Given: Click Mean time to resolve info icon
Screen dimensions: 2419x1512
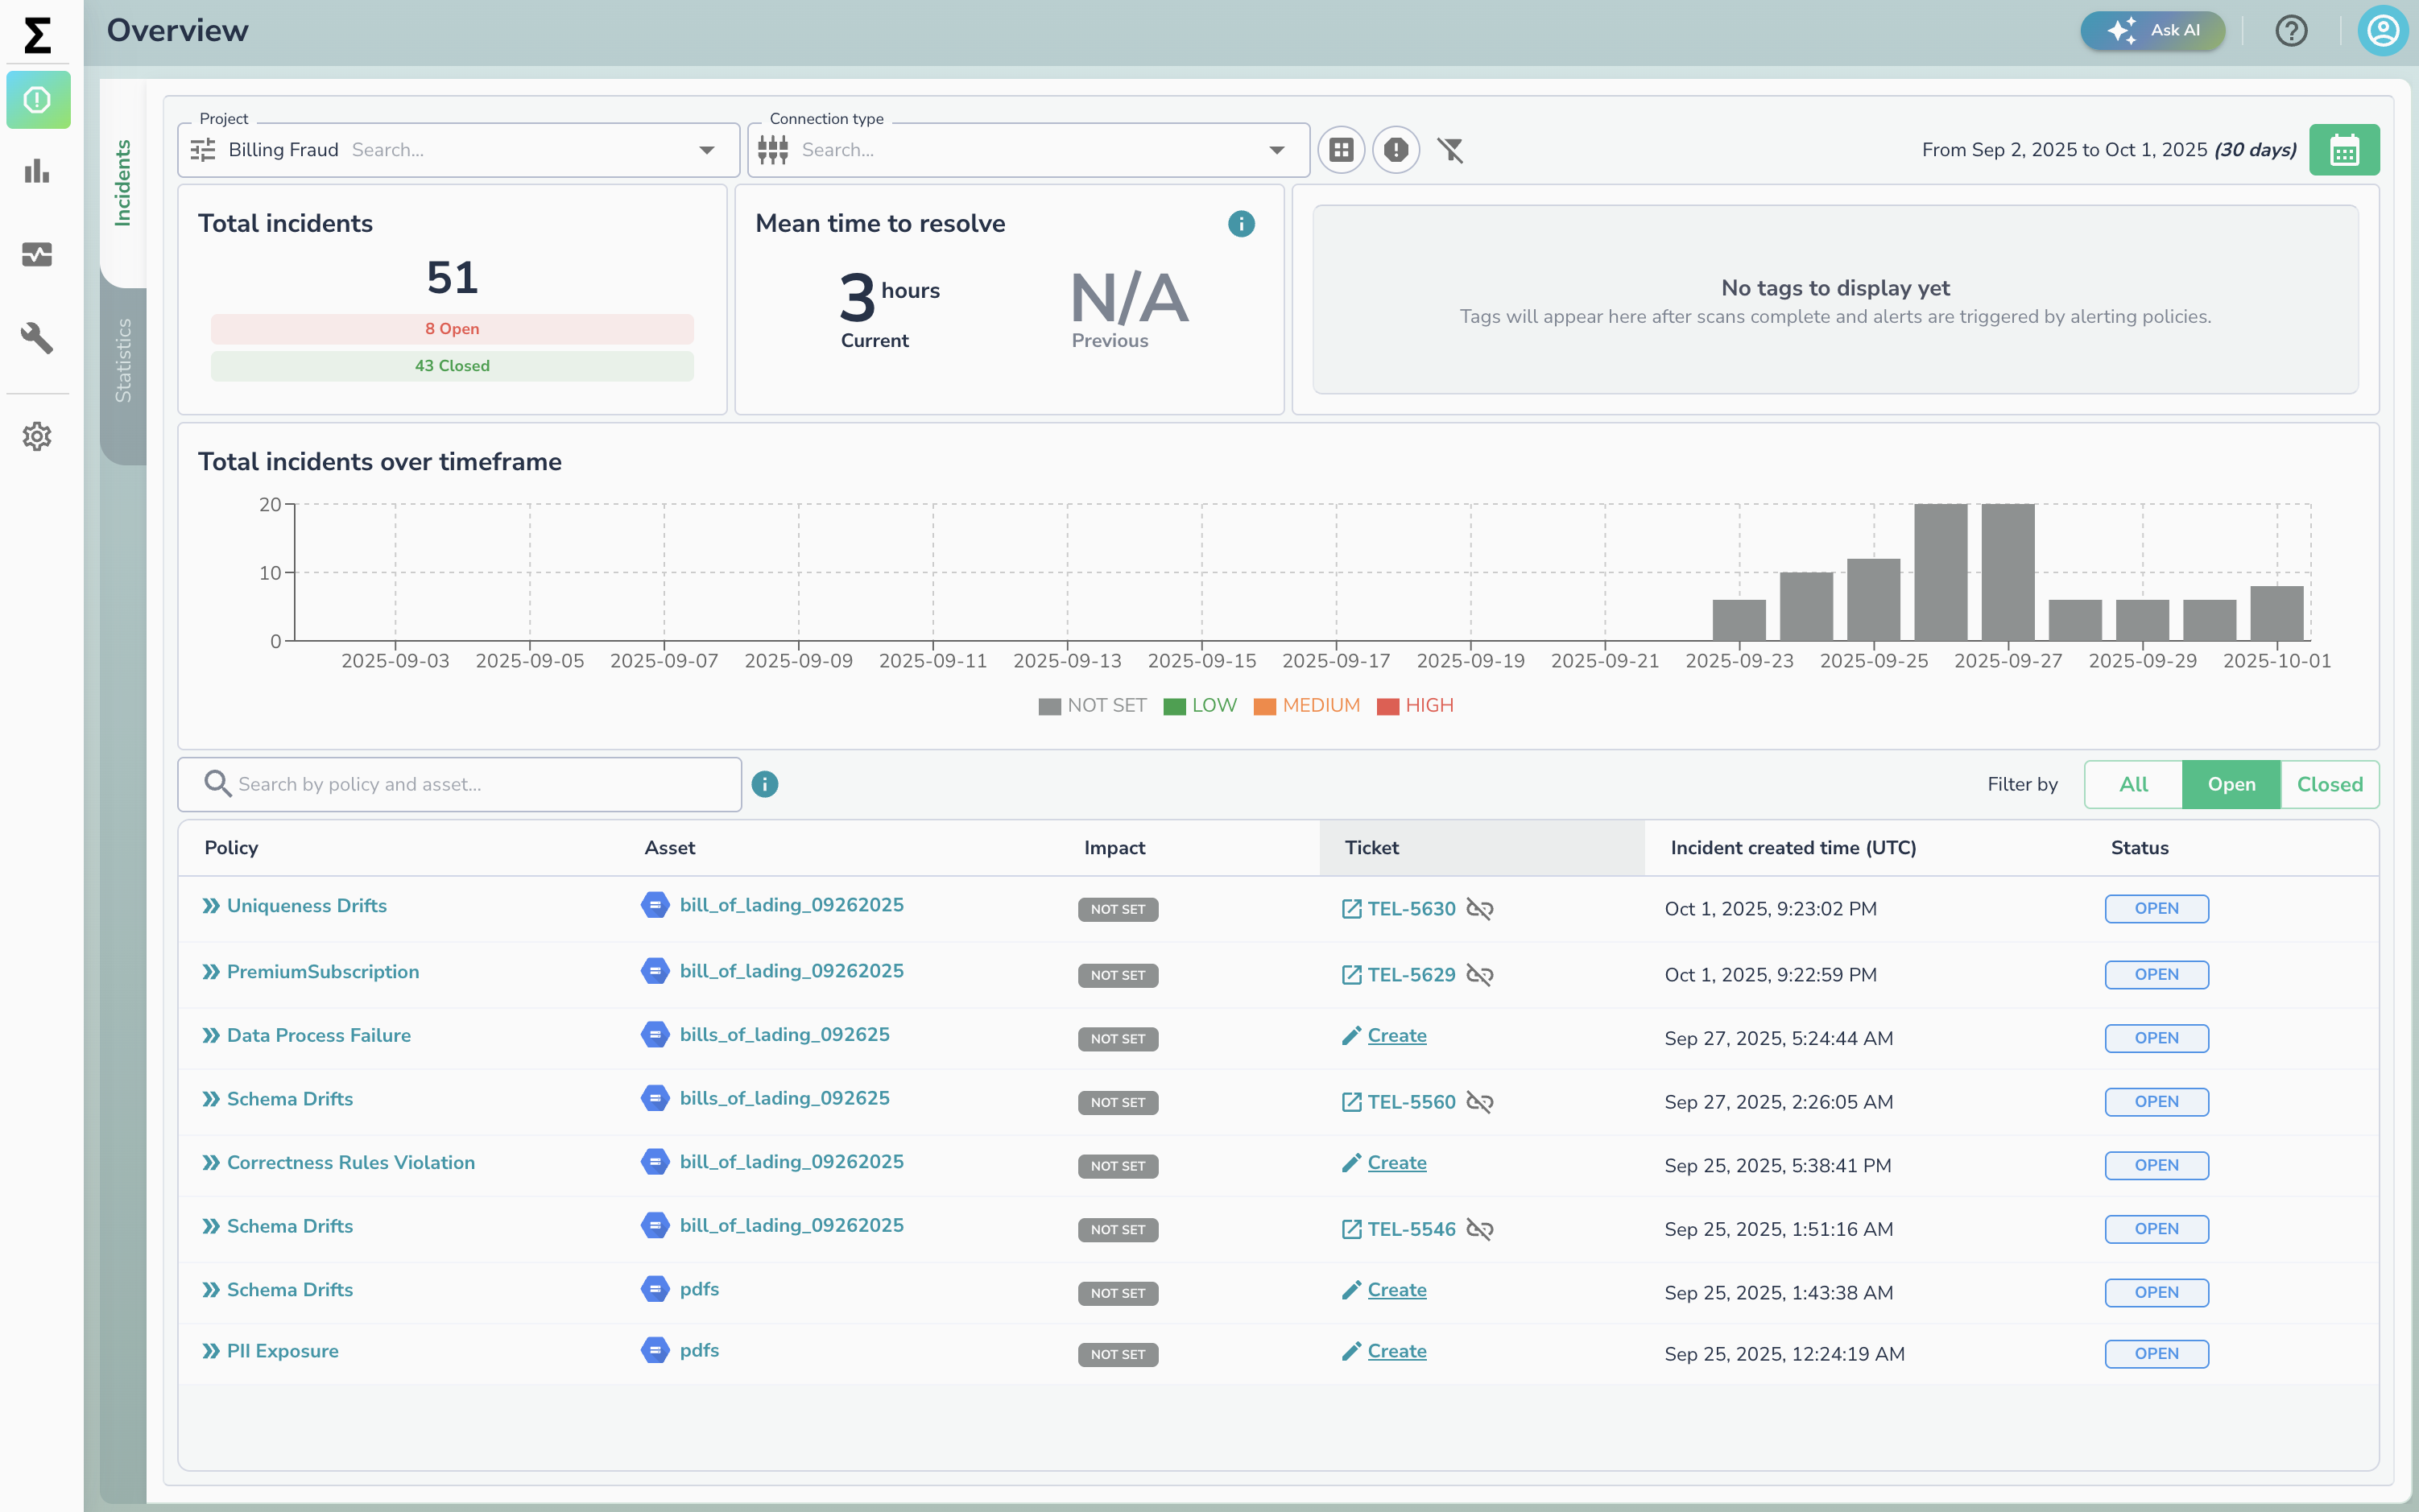Looking at the screenshot, I should [x=1241, y=224].
